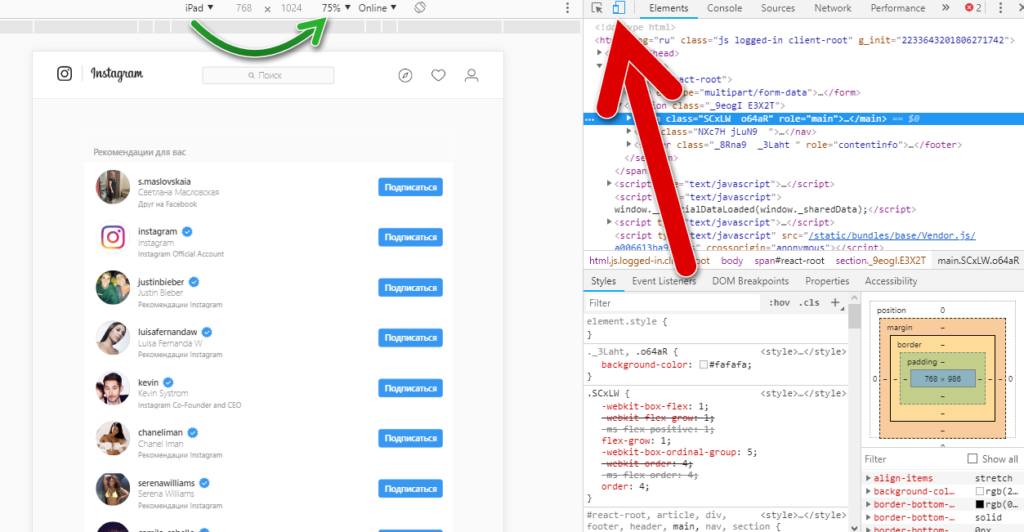Open the Properties sub-tab

pyautogui.click(x=827, y=281)
